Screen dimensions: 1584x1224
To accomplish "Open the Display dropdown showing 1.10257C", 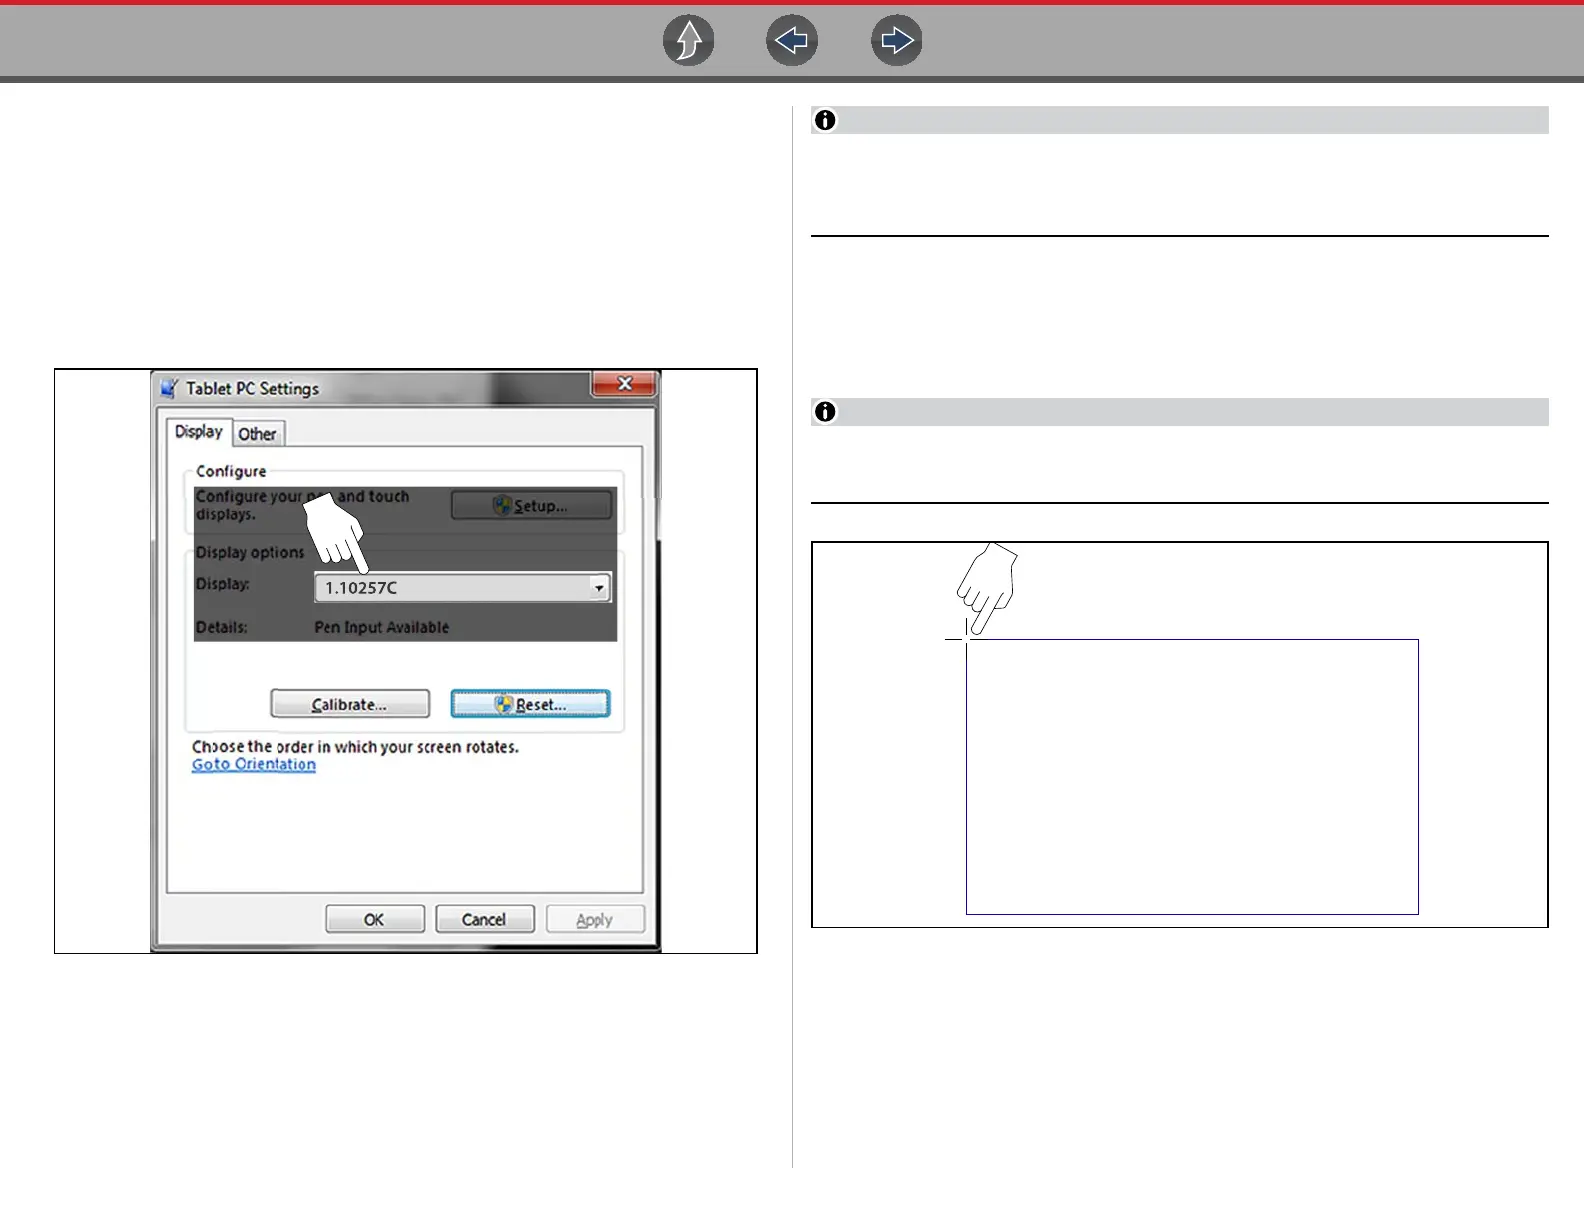I will [x=462, y=588].
